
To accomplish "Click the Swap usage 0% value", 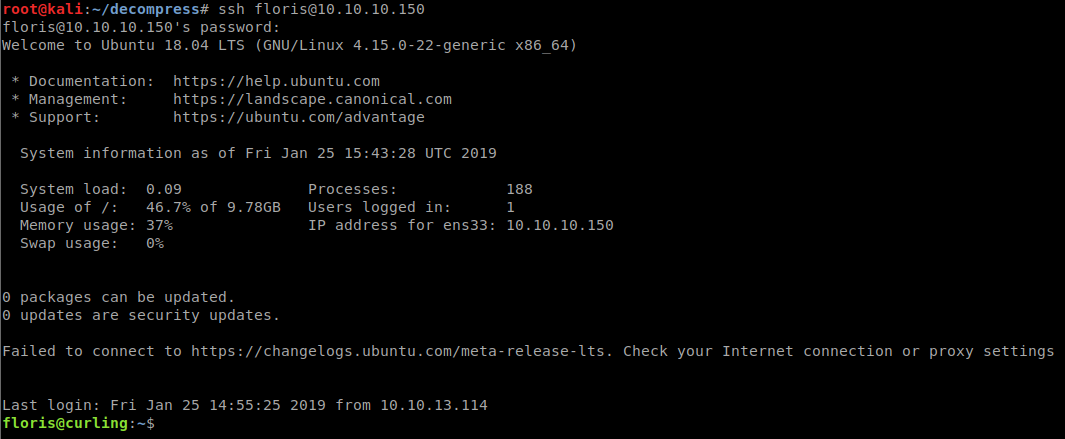I will [x=155, y=243].
